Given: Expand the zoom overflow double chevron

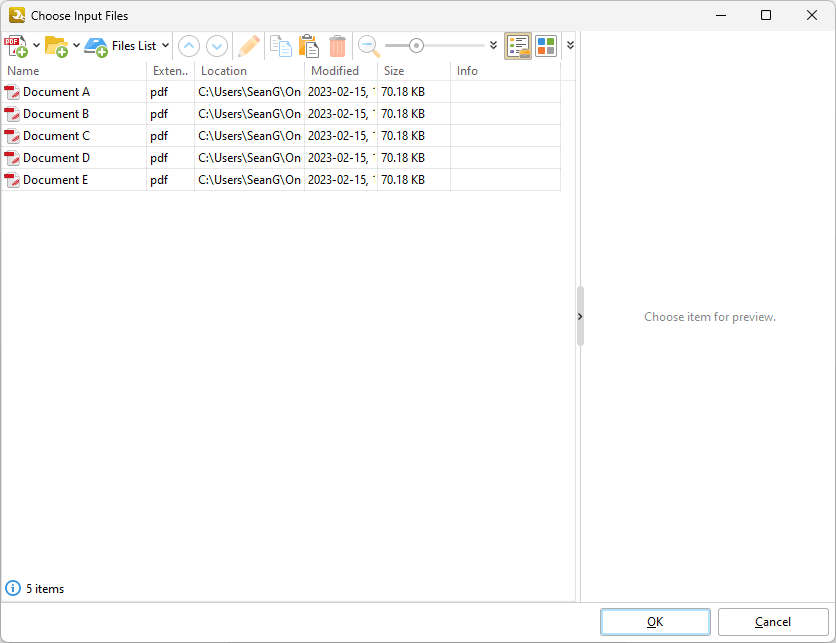Looking at the screenshot, I should 493,45.
